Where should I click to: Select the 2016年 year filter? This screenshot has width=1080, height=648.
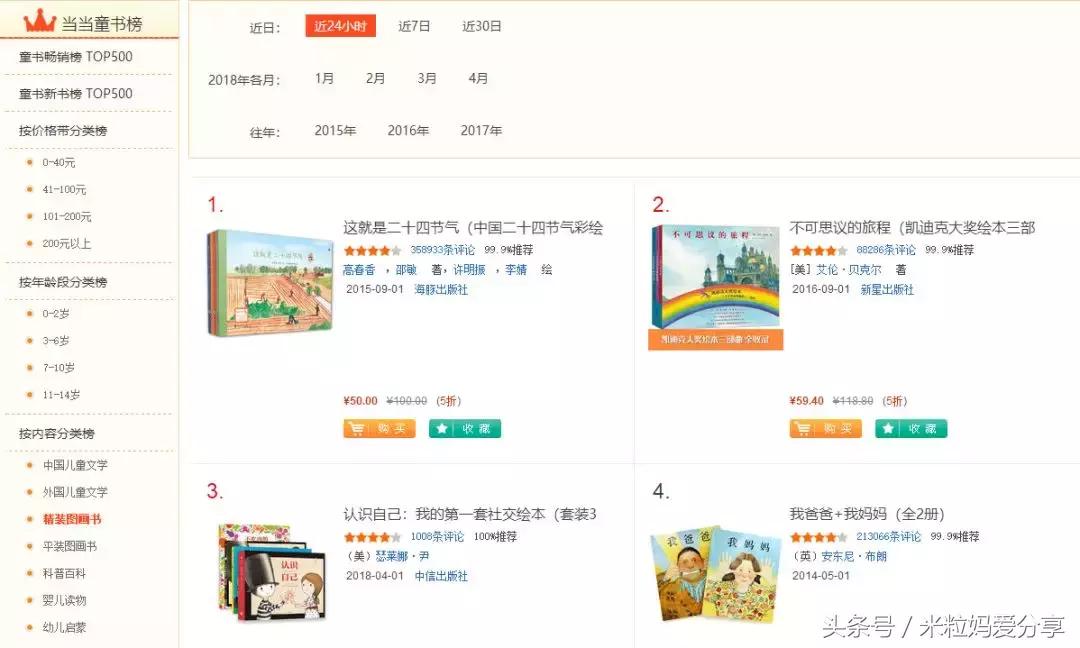[x=408, y=129]
